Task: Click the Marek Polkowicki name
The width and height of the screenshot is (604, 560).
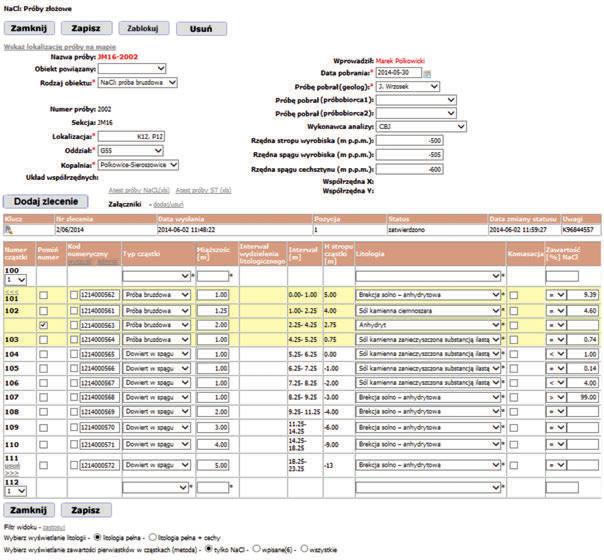Action: tap(400, 61)
